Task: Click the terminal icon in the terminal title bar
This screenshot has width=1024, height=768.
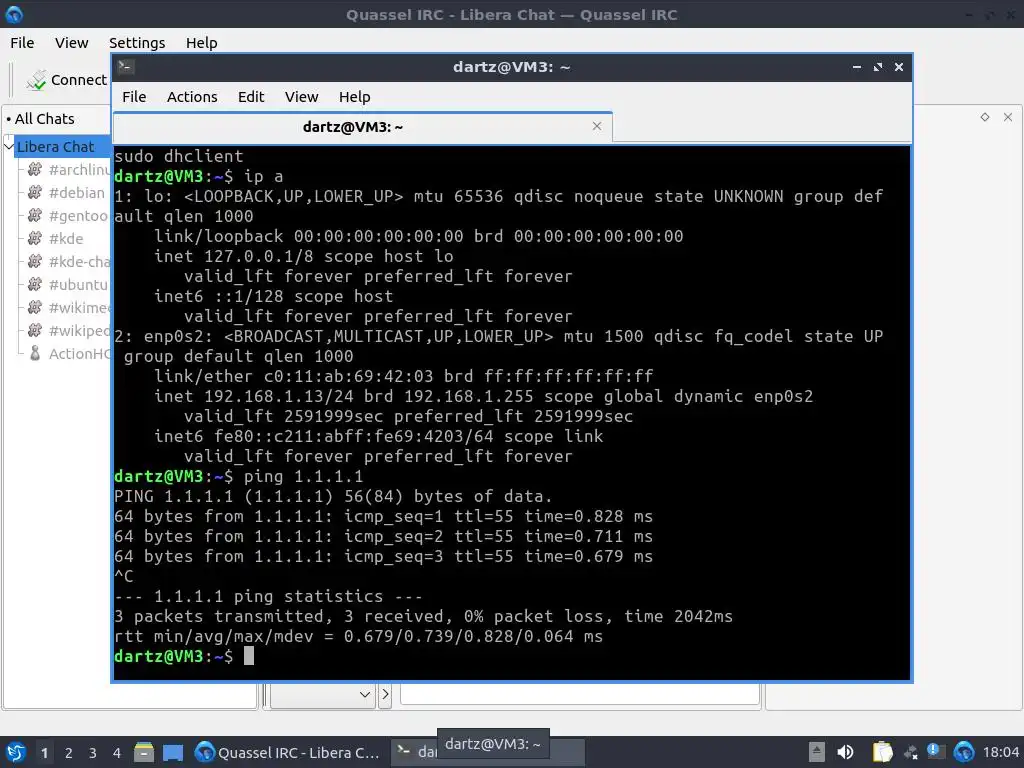Action: coord(125,67)
